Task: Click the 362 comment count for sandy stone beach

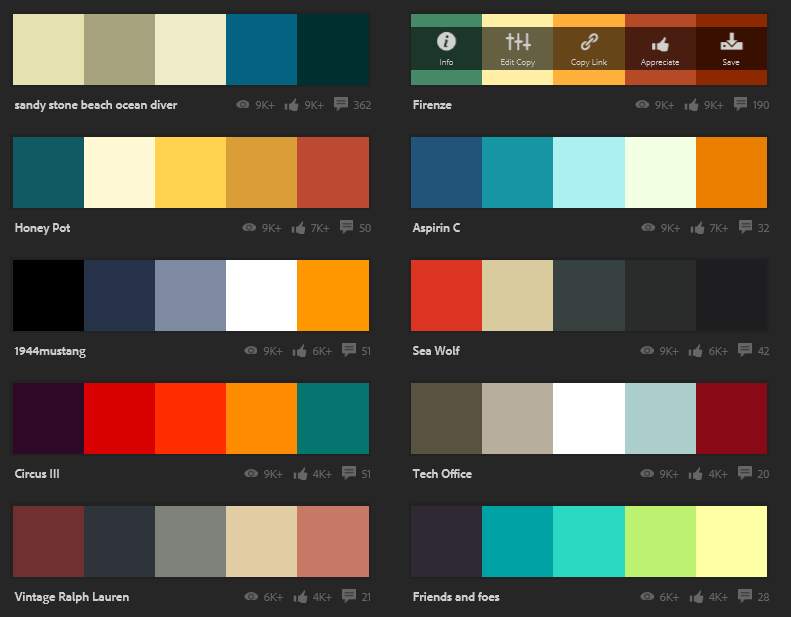Action: (x=362, y=105)
